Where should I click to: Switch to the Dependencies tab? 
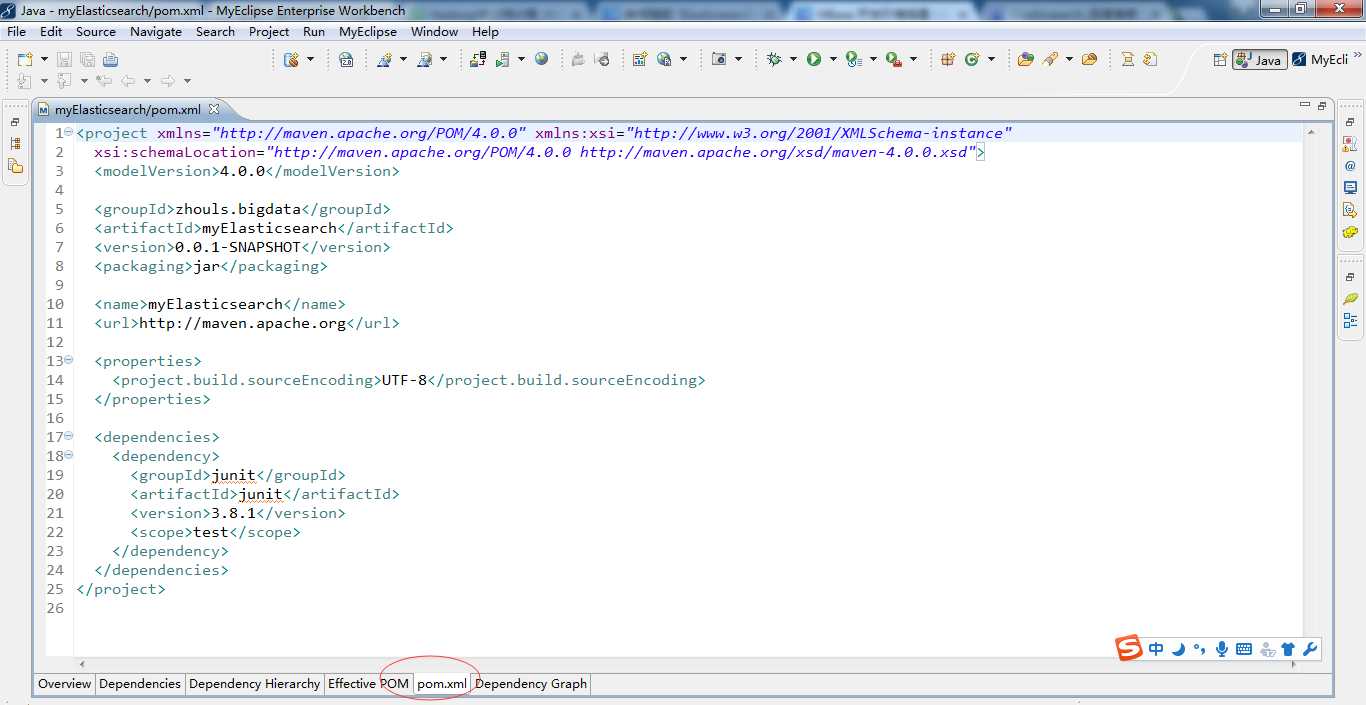point(140,684)
